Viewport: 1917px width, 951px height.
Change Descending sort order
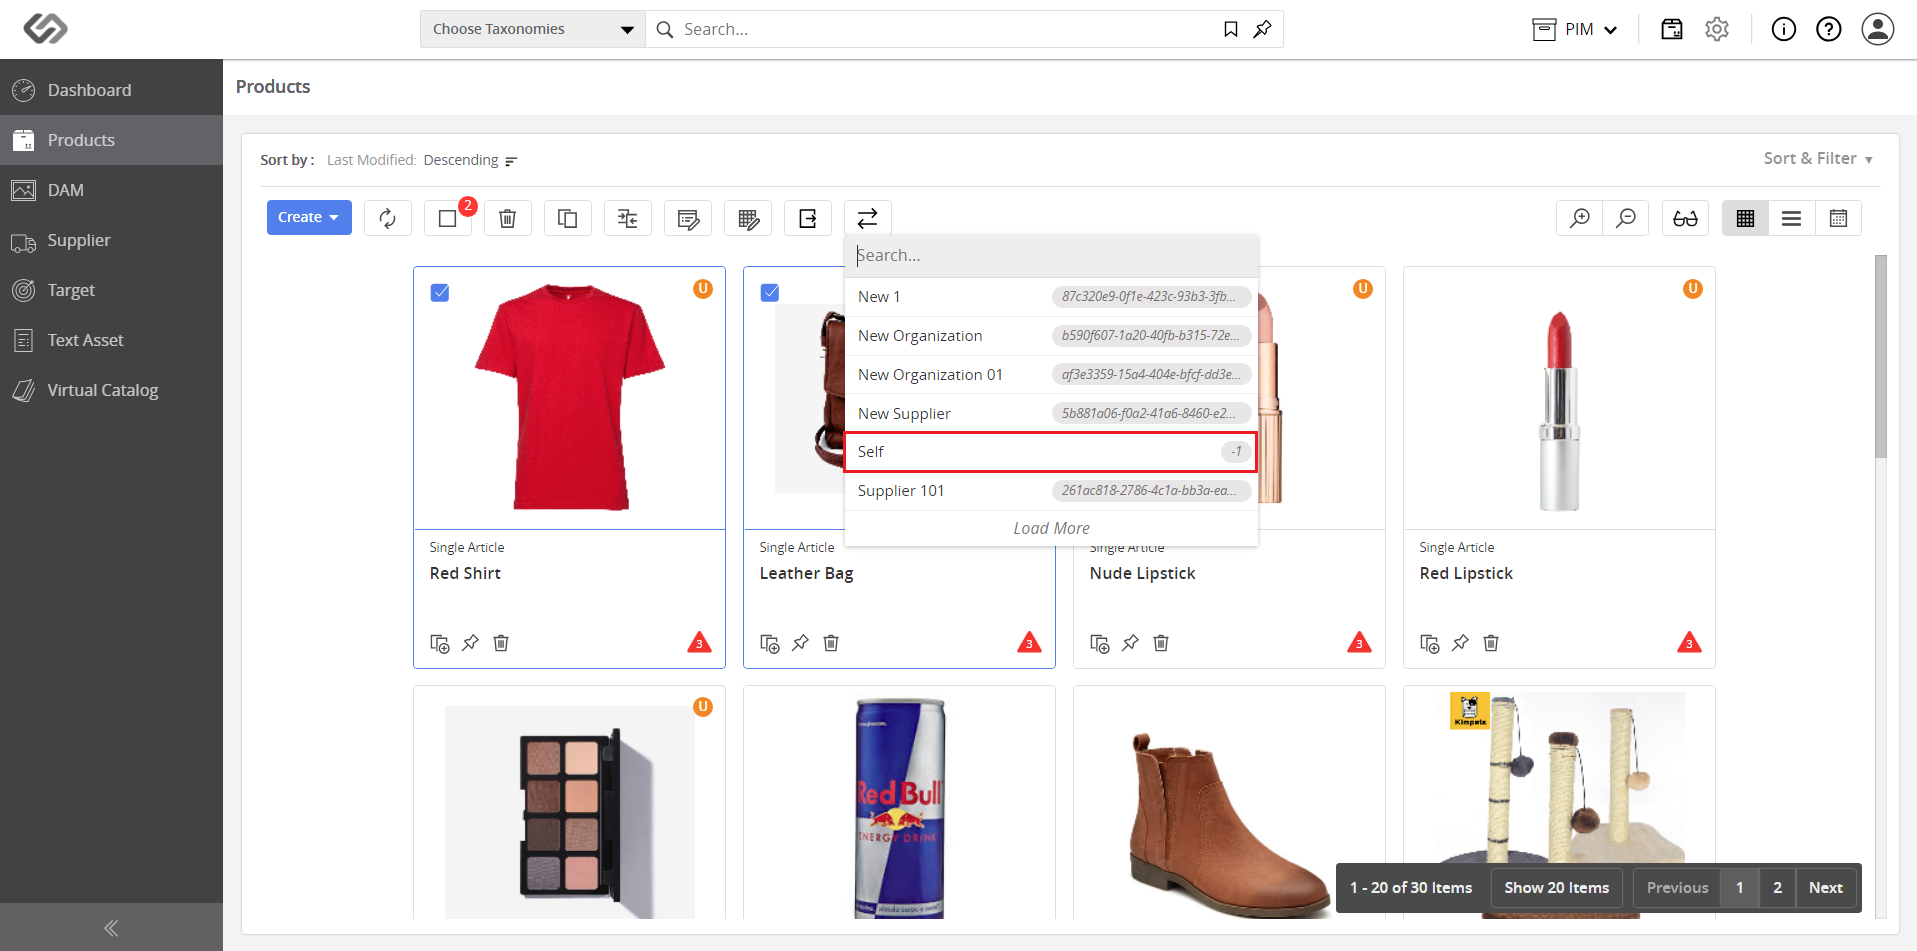click(x=470, y=160)
